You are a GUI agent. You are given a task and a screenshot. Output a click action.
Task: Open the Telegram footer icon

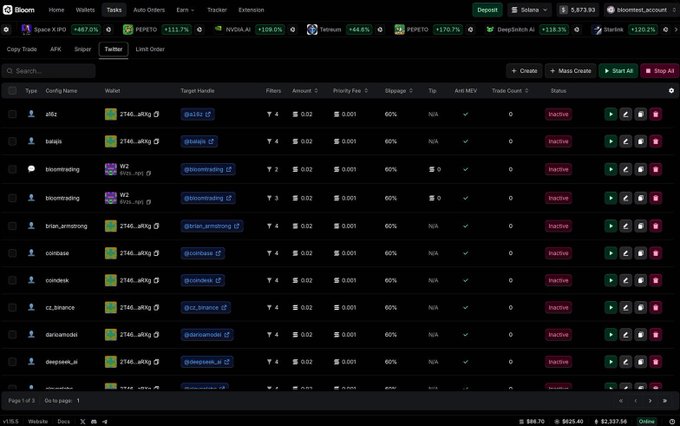tap(105, 421)
